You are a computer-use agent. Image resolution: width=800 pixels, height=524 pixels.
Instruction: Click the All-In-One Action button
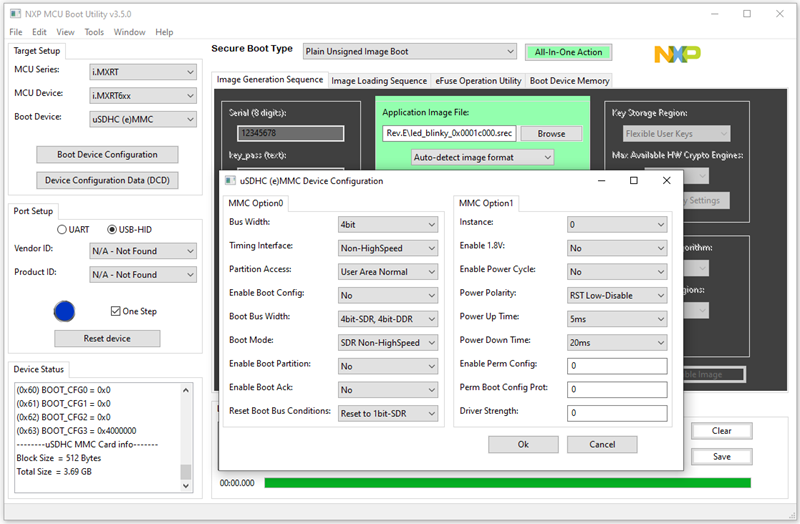[x=568, y=52]
